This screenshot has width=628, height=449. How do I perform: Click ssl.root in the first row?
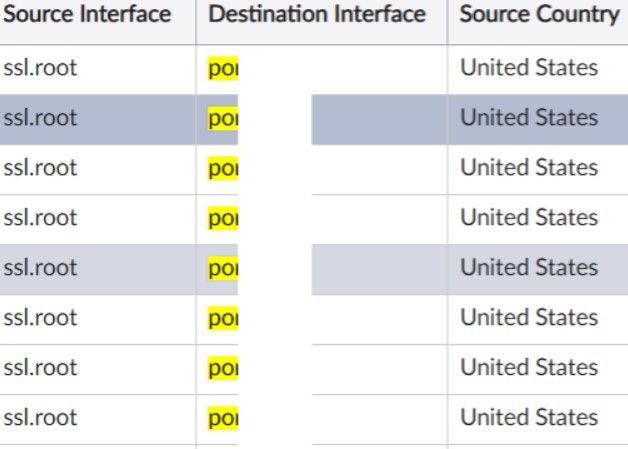point(40,68)
